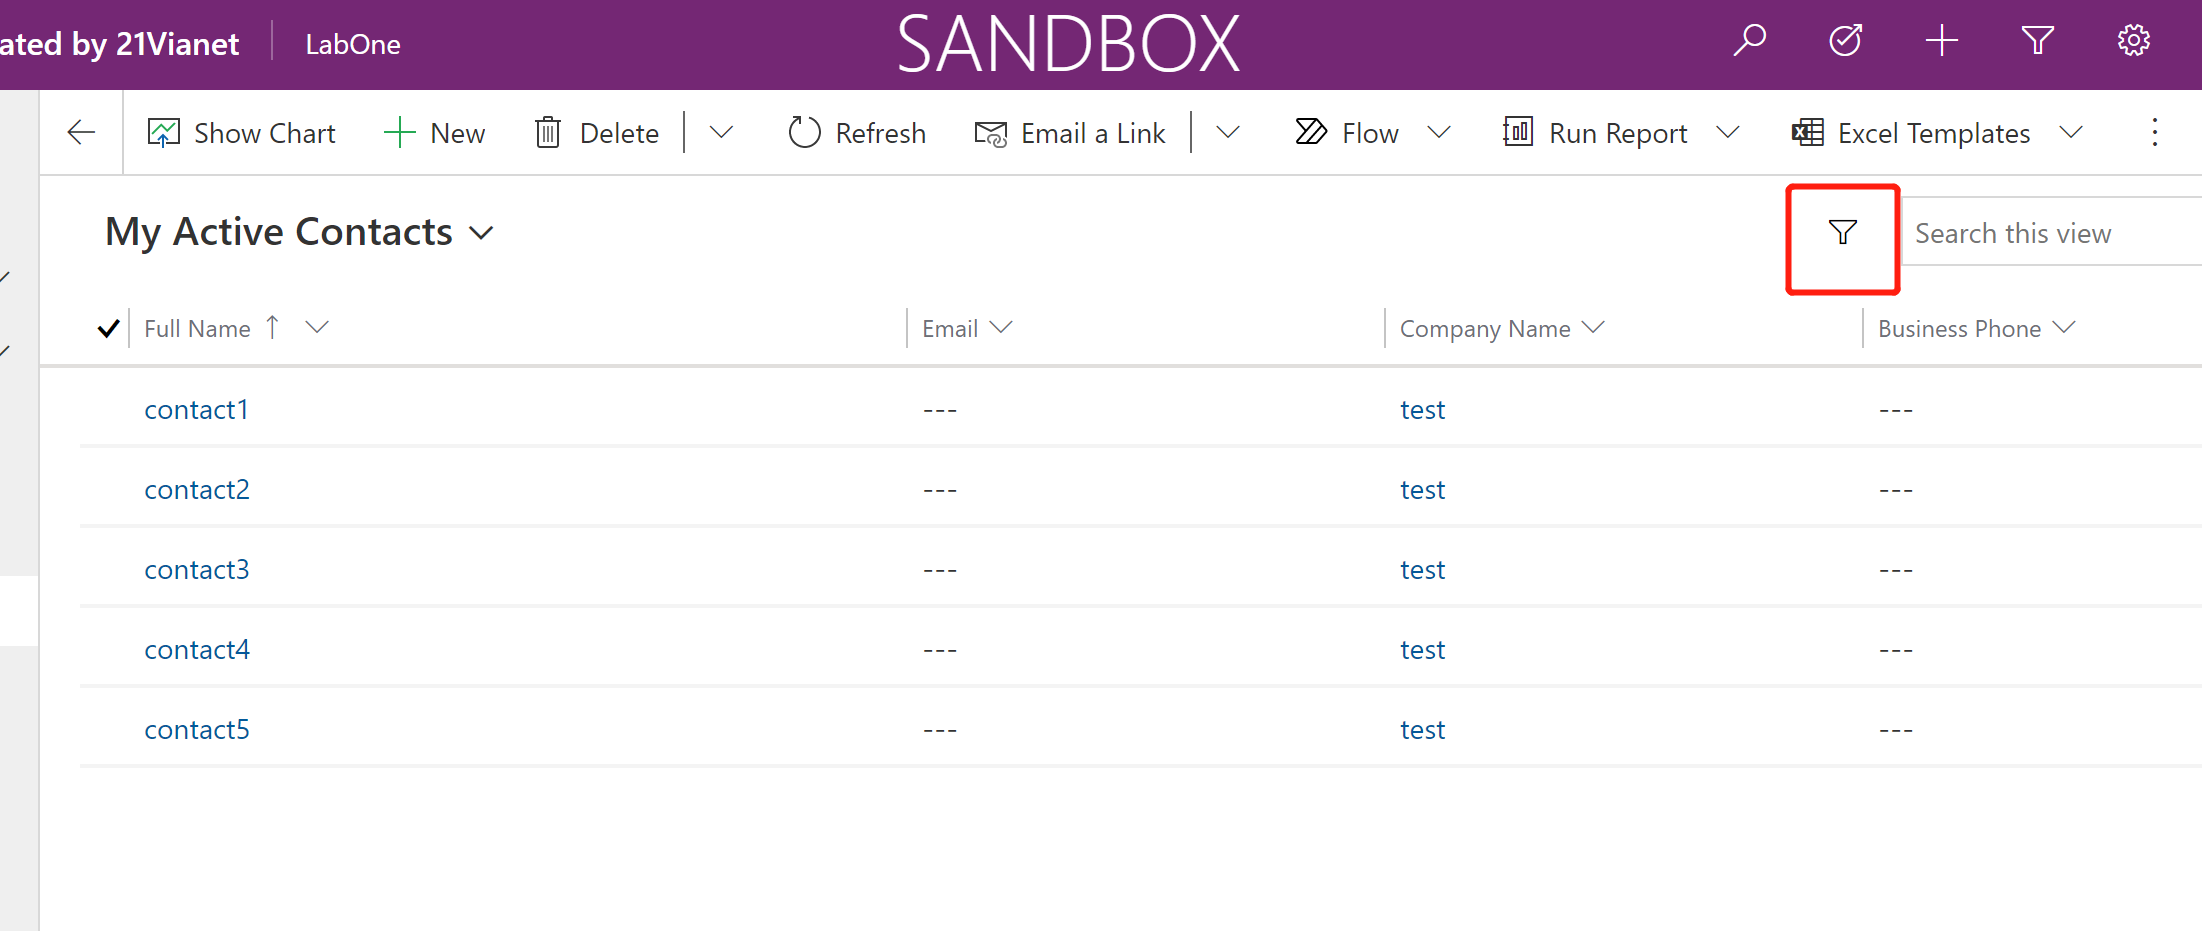
Task: Click the Run Report icon
Action: coord(1516,131)
